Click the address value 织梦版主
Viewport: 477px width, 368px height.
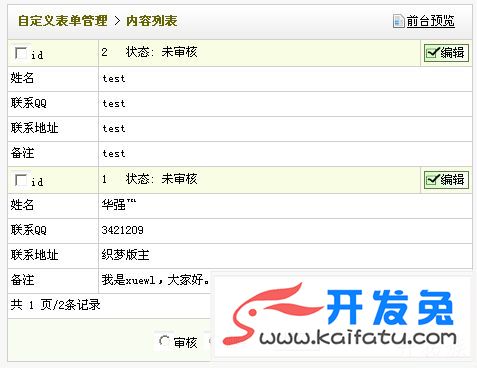click(x=125, y=255)
